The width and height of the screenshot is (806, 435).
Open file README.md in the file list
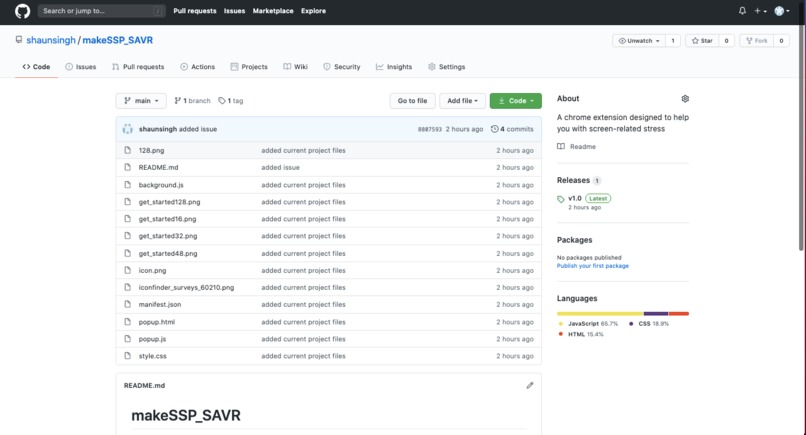point(158,168)
